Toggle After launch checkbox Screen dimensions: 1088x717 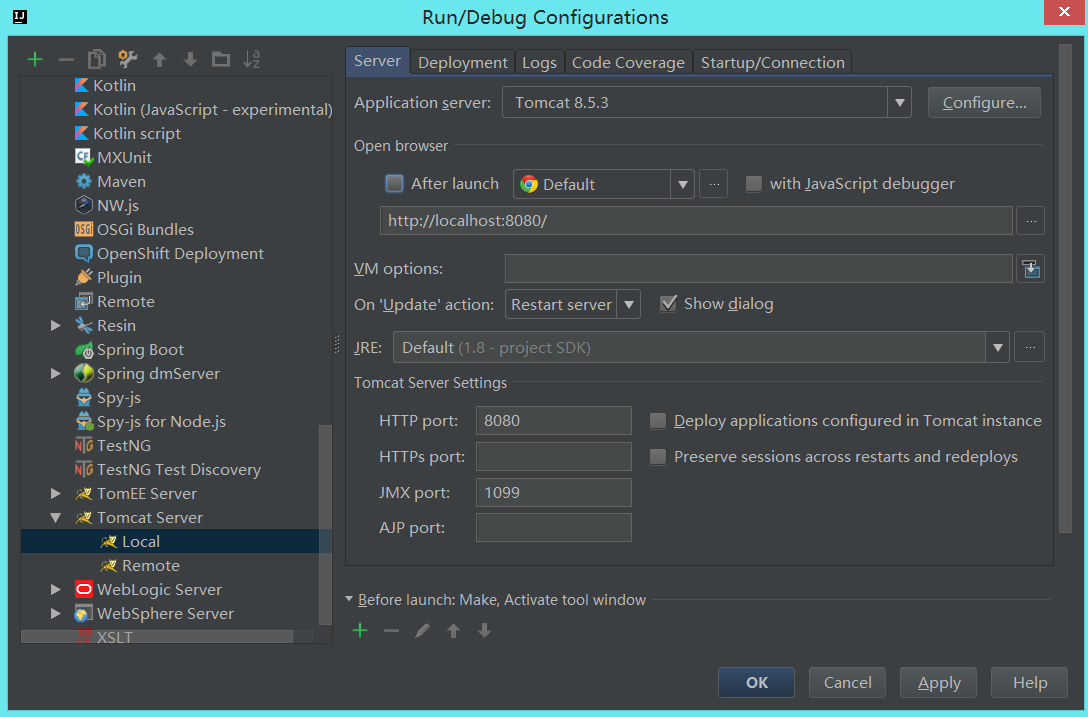pos(394,183)
